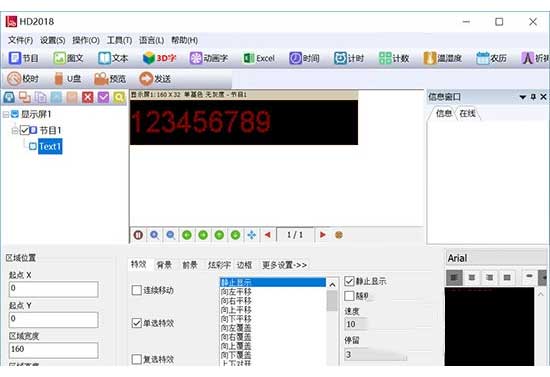Viewport: 550px width, 377px height.
Task: Toggle the 单选特效 checkbox
Action: (136, 323)
